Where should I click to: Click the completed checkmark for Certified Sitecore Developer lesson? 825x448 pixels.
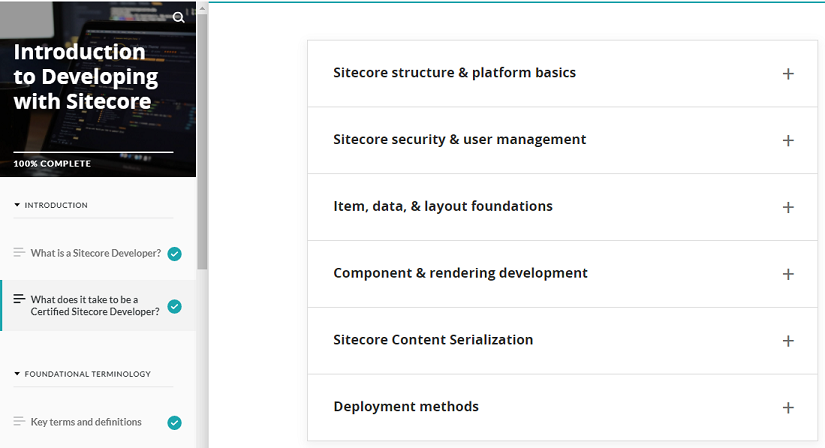coord(175,306)
